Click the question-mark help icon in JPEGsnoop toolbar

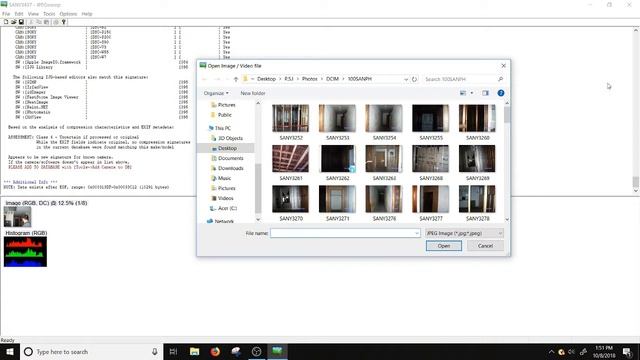pos(64,22)
